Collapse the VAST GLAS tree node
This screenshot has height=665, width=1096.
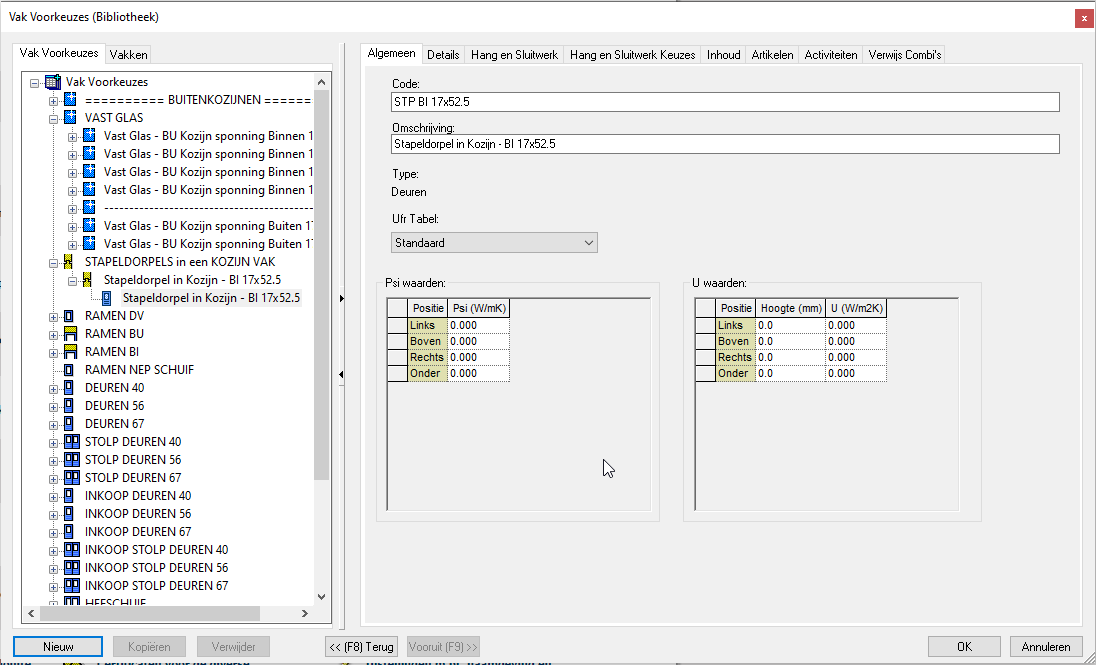coord(54,118)
